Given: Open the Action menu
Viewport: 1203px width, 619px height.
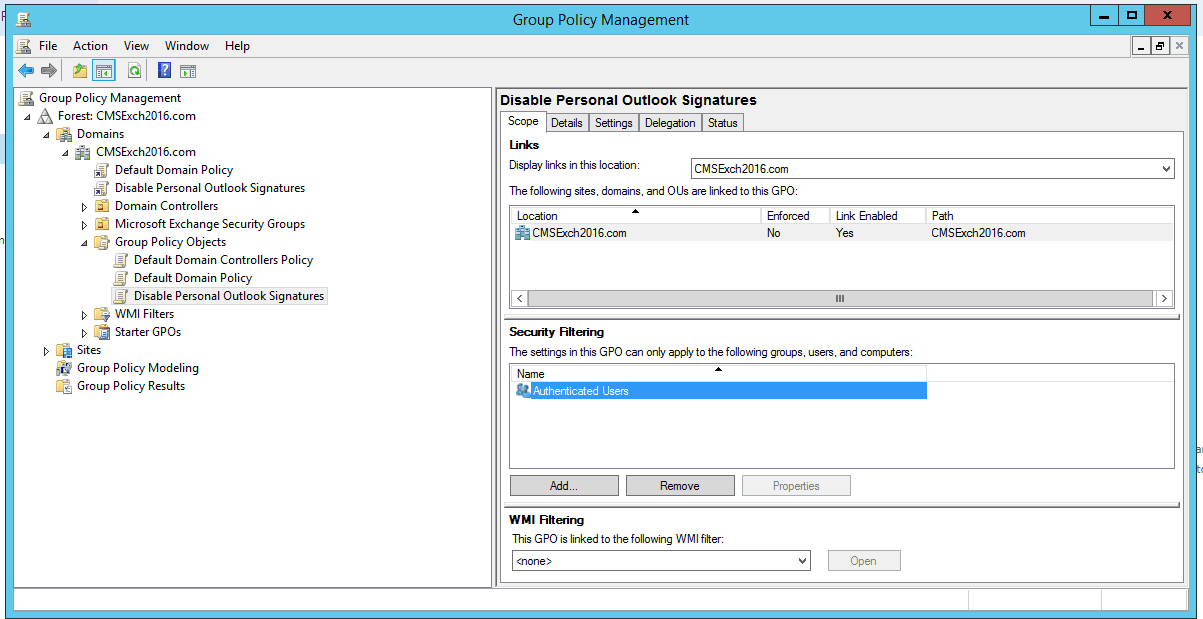Looking at the screenshot, I should [x=90, y=46].
